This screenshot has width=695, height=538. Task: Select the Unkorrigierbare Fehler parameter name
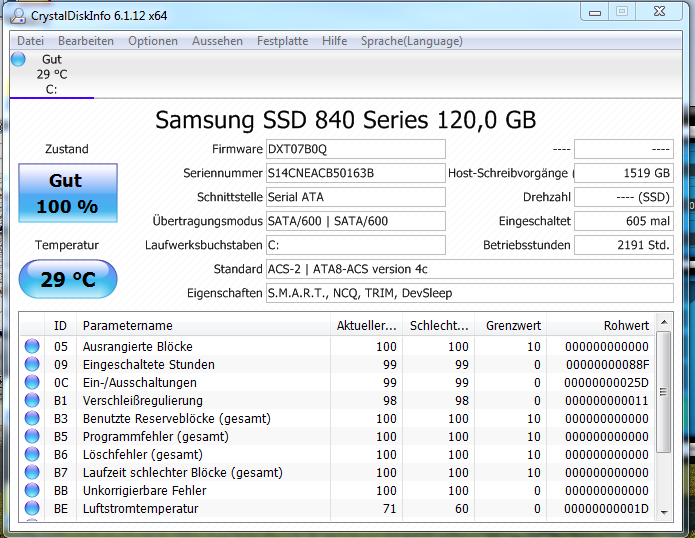[x=144, y=491]
